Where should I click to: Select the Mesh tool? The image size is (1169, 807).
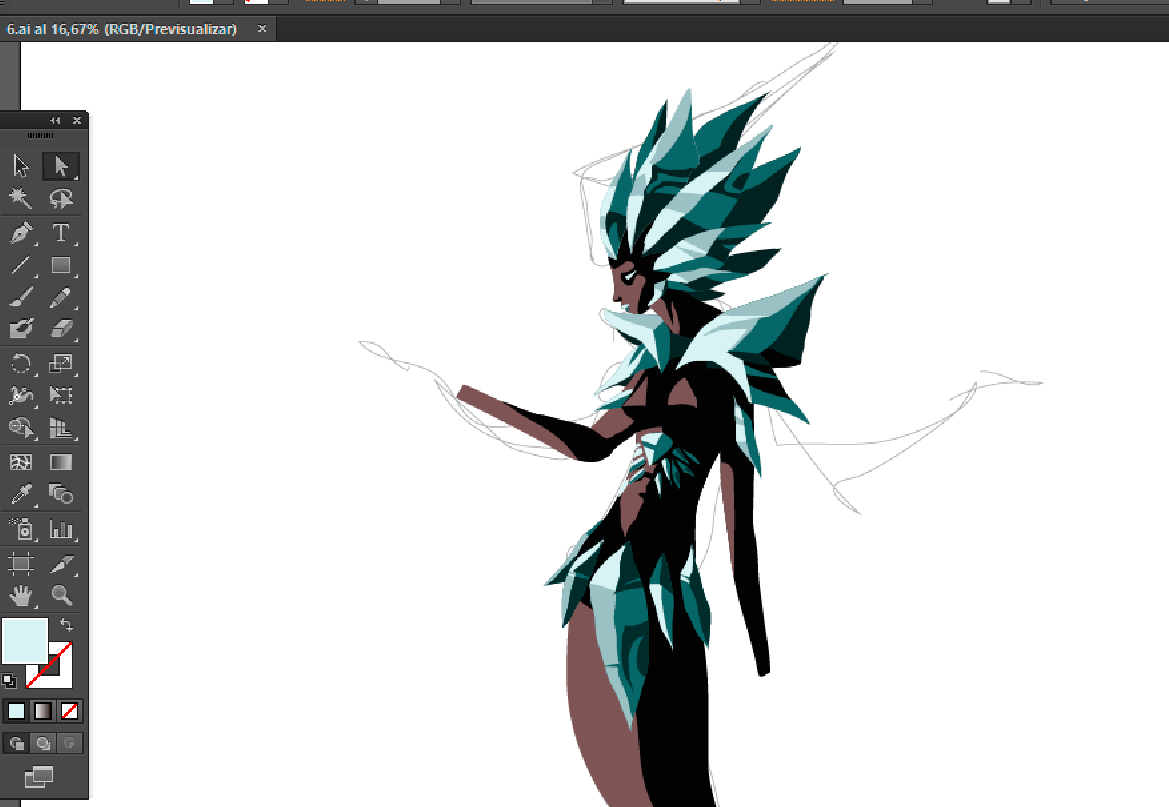click(21, 462)
